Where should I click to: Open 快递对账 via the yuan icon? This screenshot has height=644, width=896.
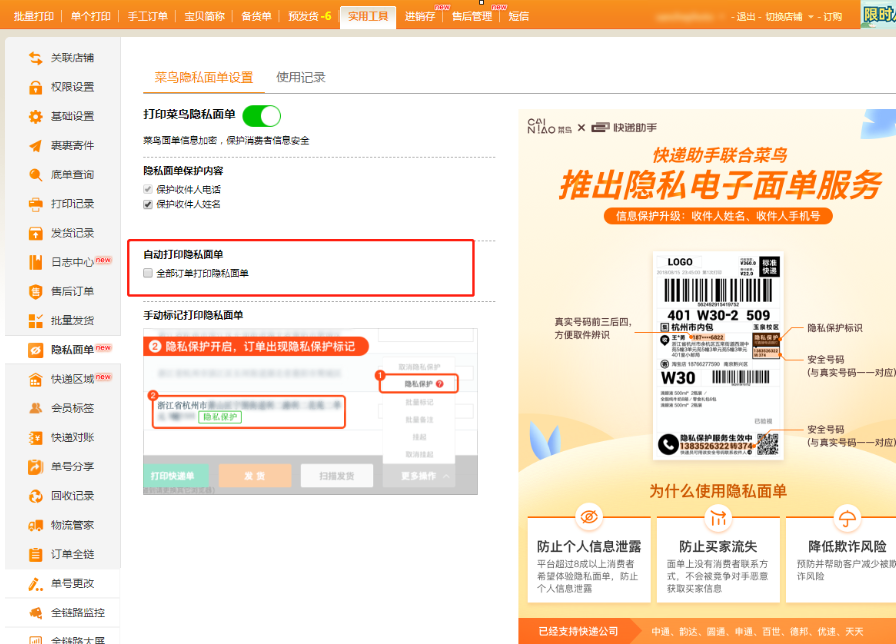pyautogui.click(x=35, y=437)
